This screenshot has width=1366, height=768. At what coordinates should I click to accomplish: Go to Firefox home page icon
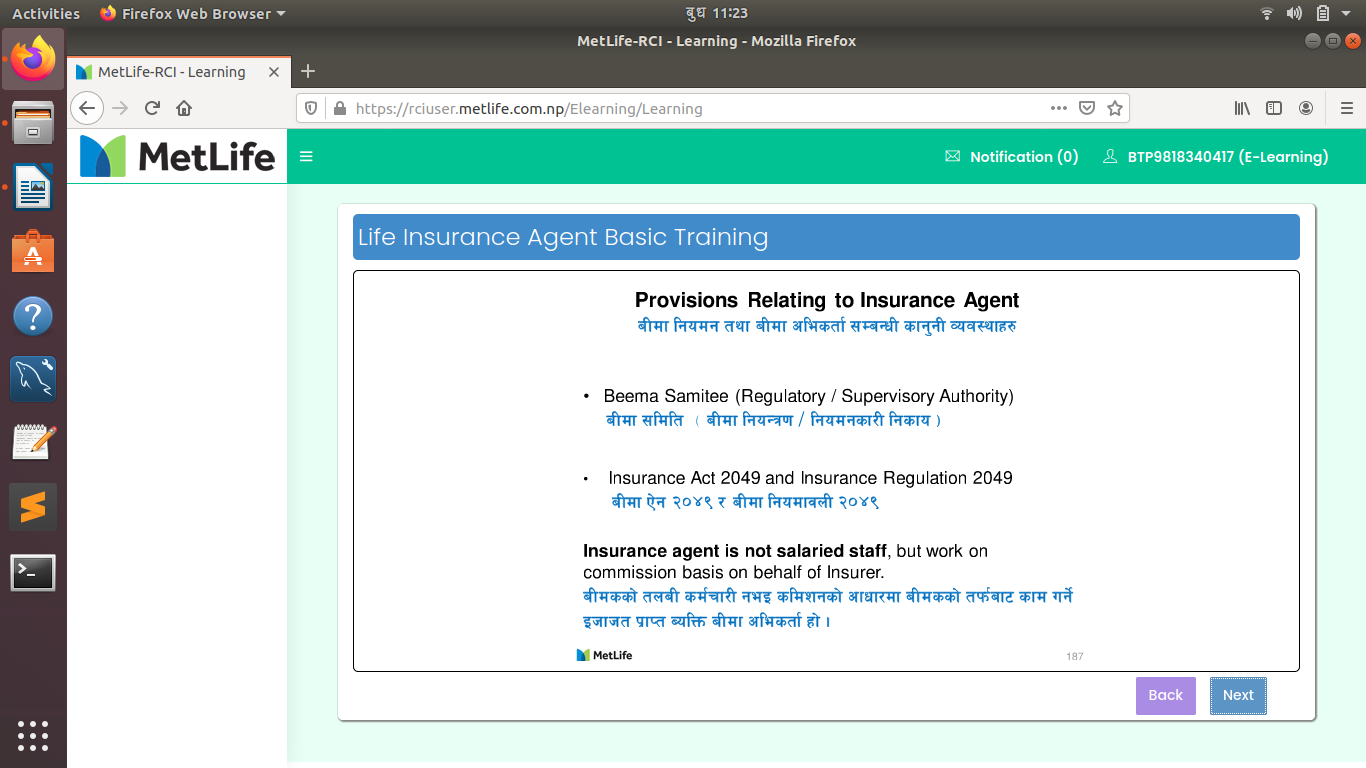(x=184, y=108)
